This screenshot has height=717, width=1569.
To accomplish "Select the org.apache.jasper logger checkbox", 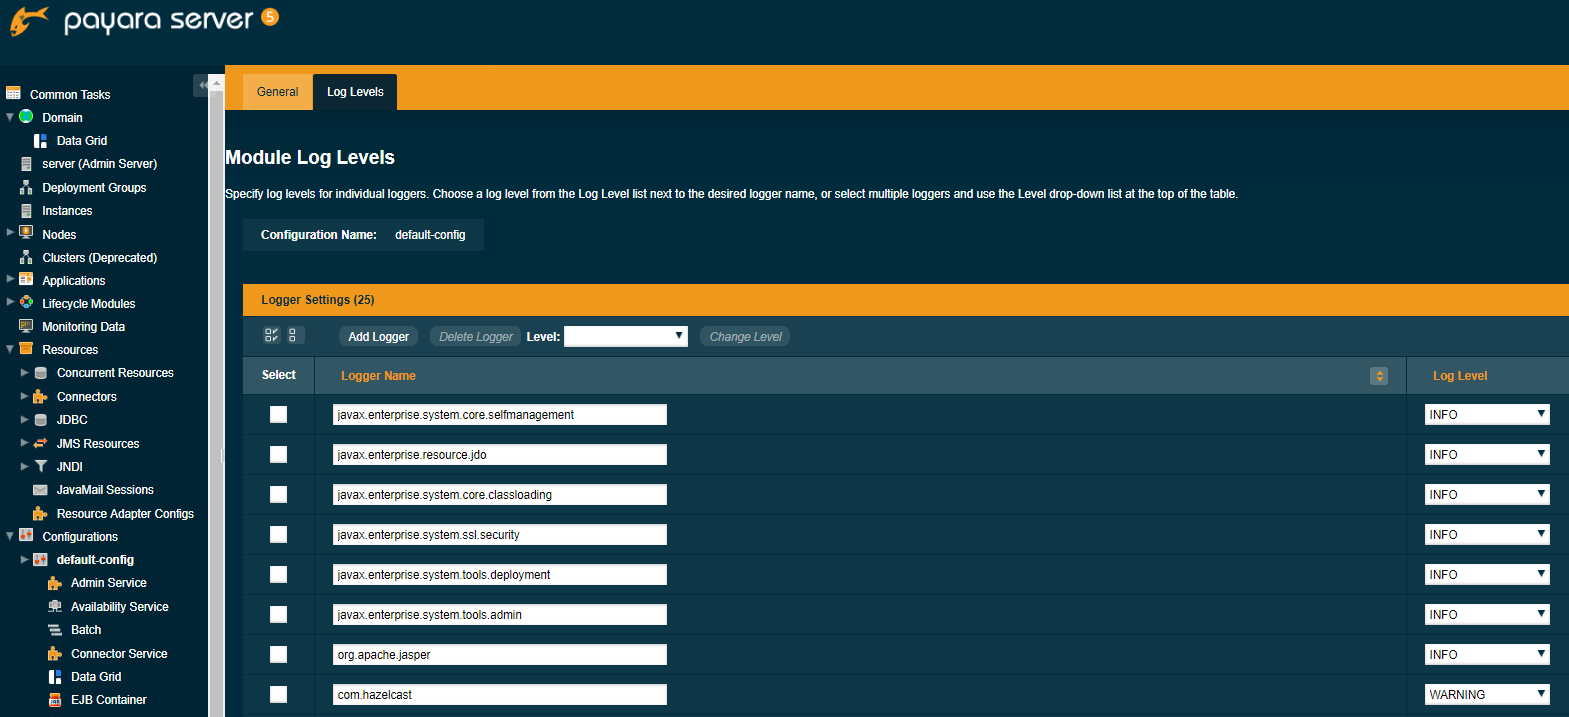I will tap(279, 655).
